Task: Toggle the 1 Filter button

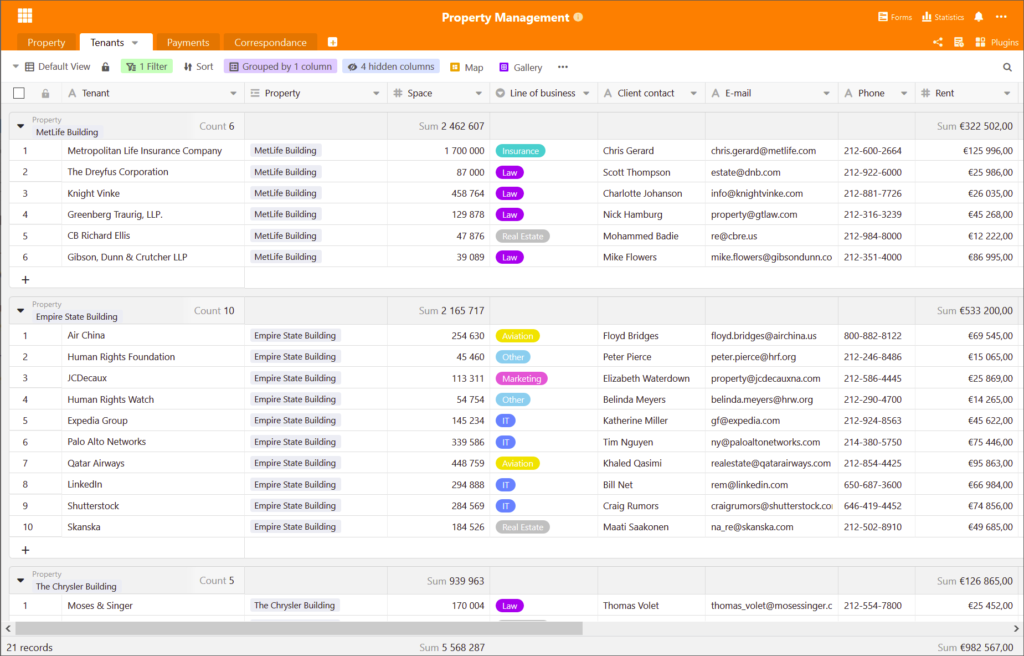Action: (146, 67)
